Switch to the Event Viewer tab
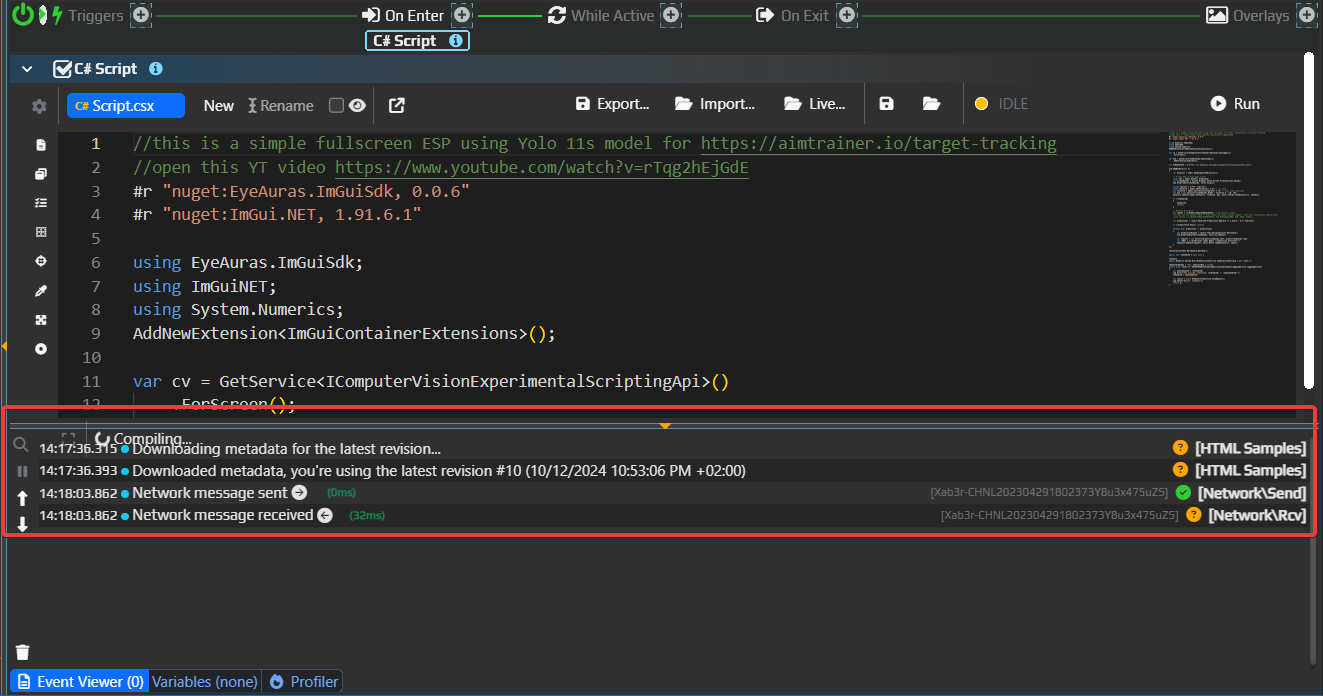The width and height of the screenshot is (1323, 696). tap(79, 682)
